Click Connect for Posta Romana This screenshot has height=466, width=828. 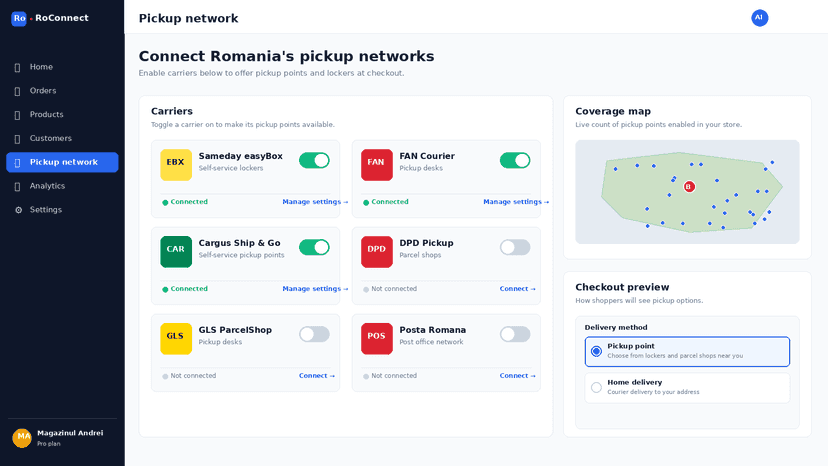[x=518, y=376]
